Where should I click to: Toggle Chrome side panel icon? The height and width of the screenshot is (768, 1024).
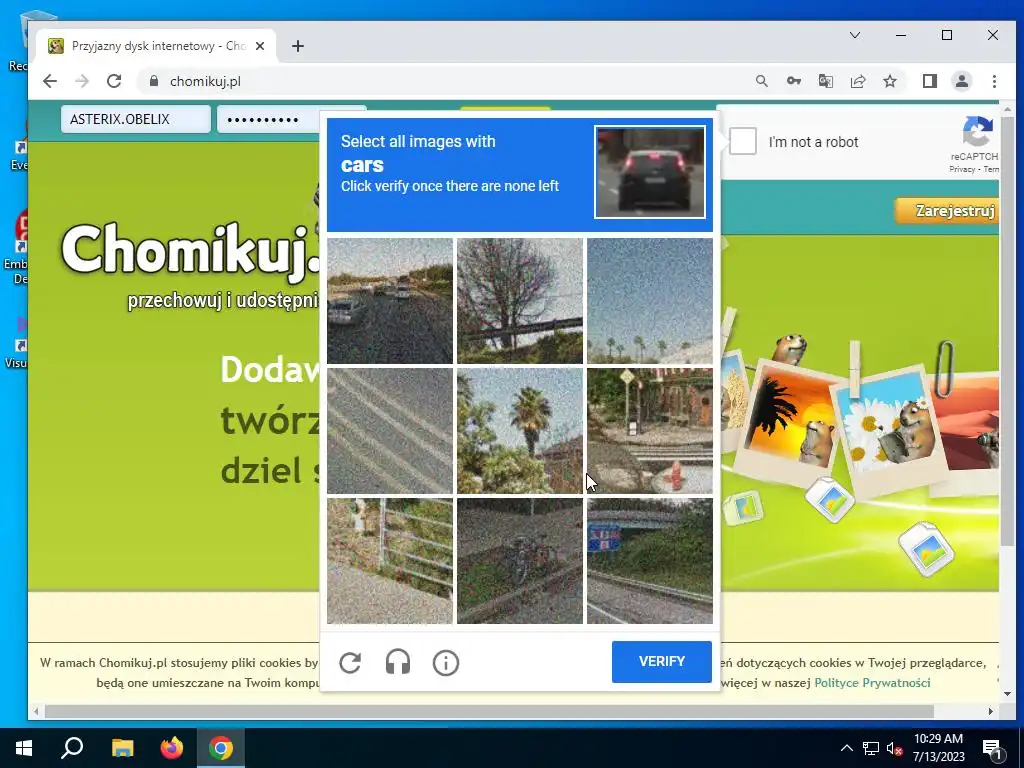pos(929,81)
